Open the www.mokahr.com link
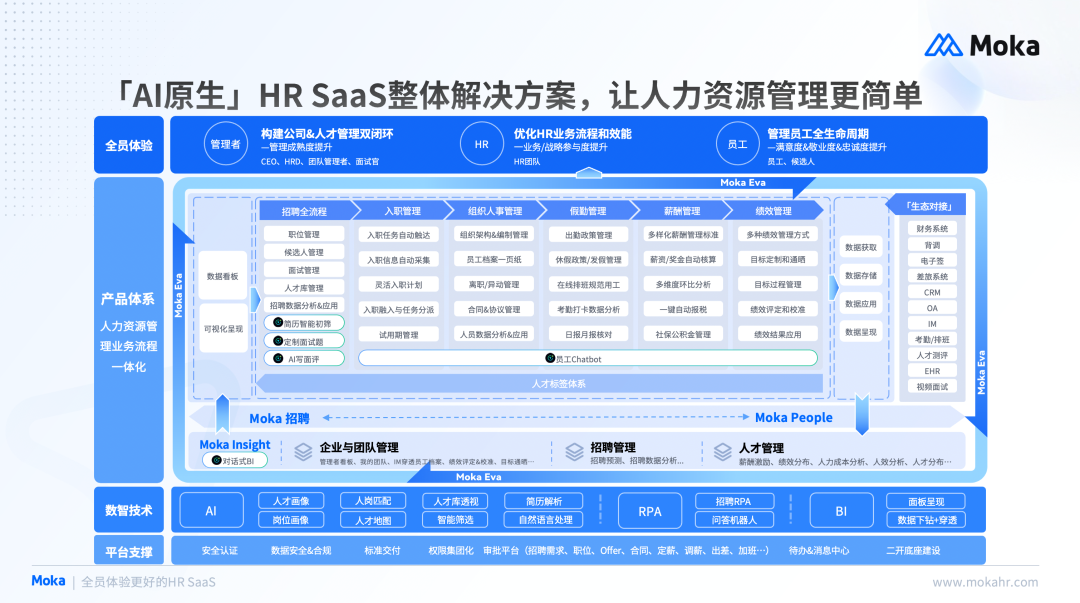1080x603 pixels. tap(985, 582)
